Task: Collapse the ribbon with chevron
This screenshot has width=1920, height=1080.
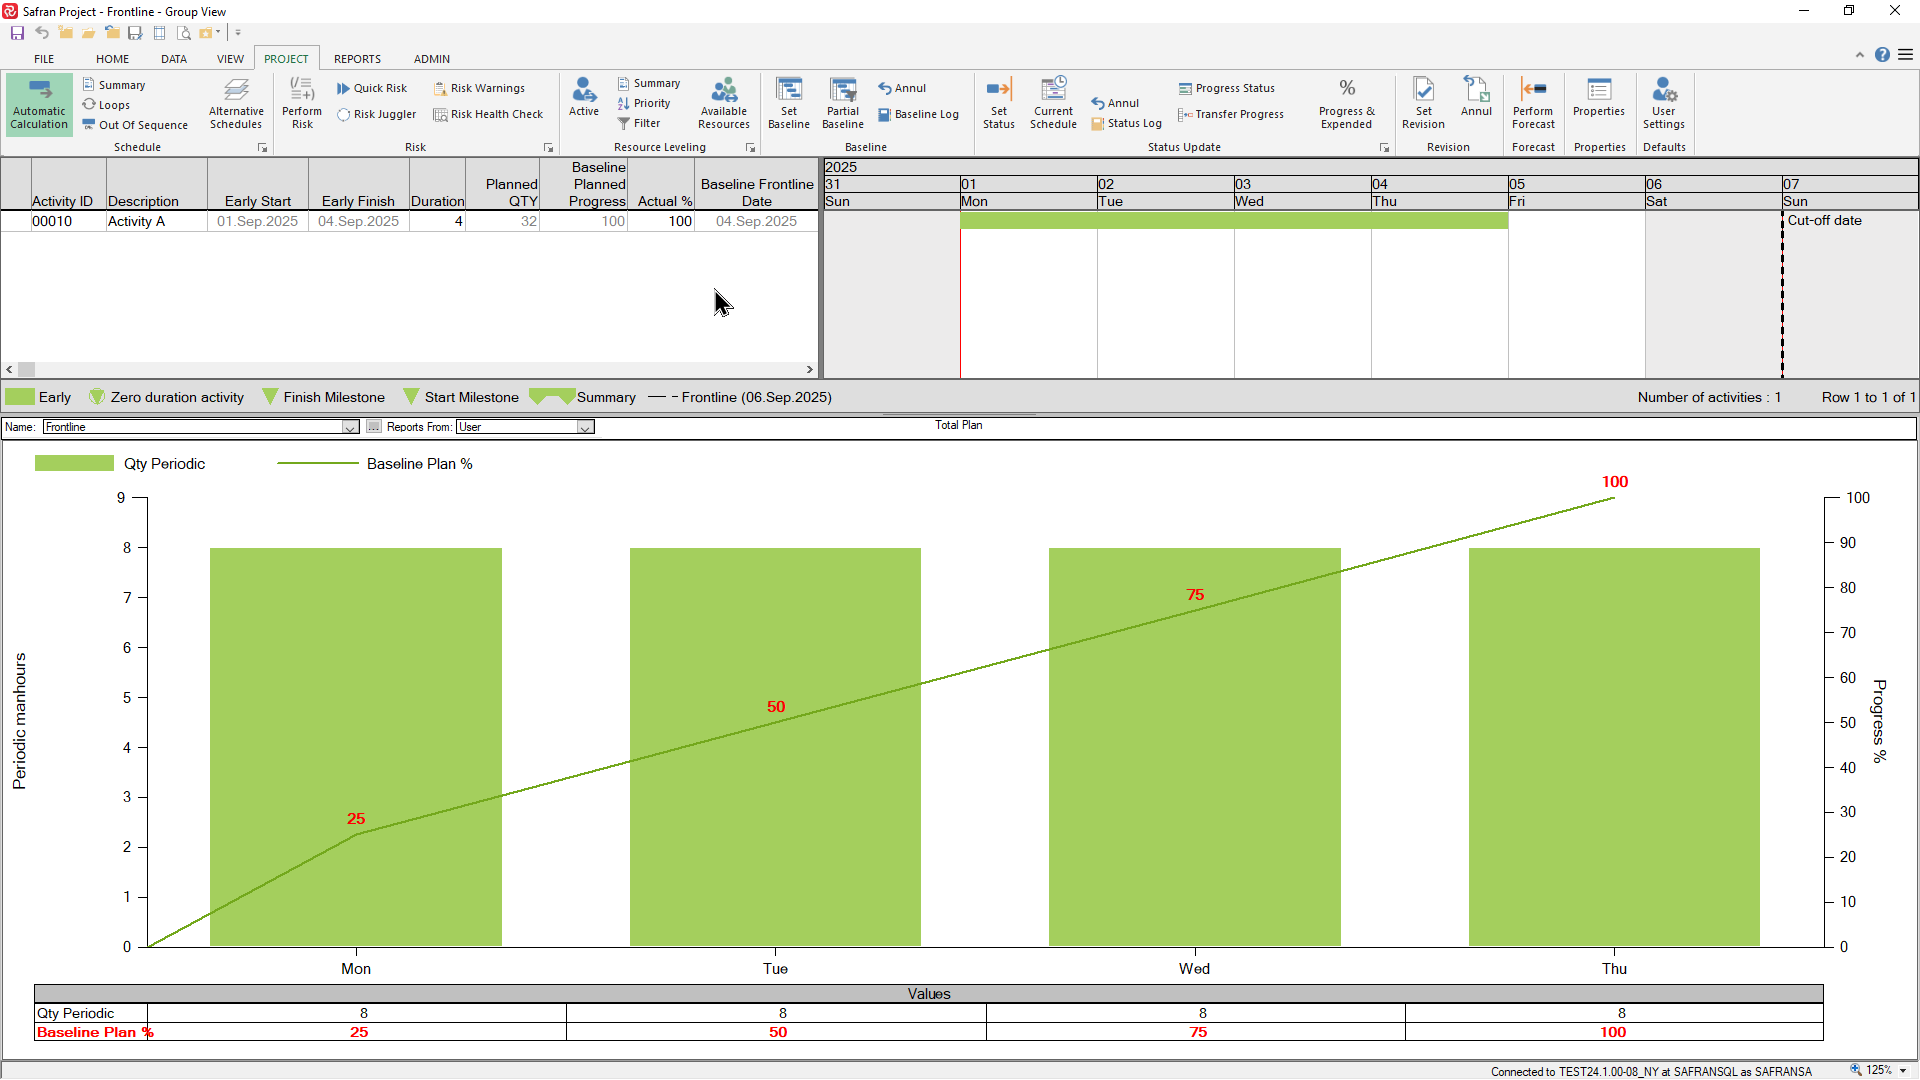Action: (x=1860, y=55)
